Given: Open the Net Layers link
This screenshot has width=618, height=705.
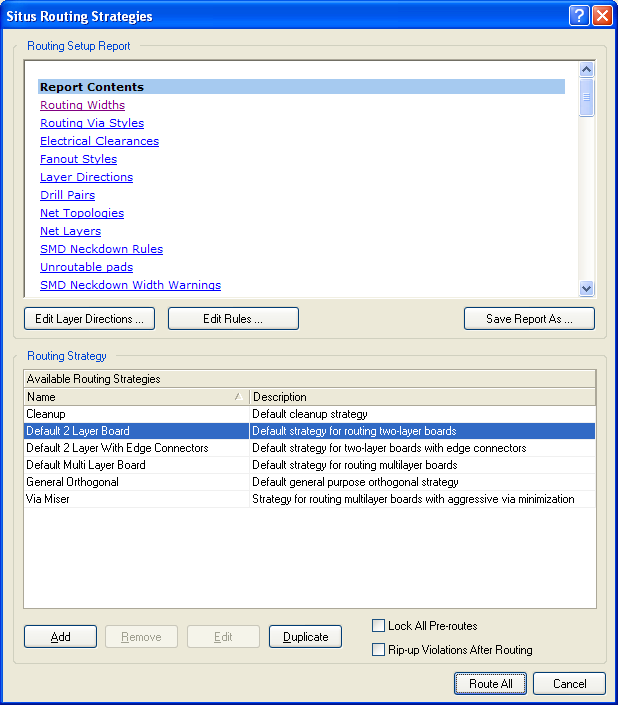Looking at the screenshot, I should click(x=71, y=231).
